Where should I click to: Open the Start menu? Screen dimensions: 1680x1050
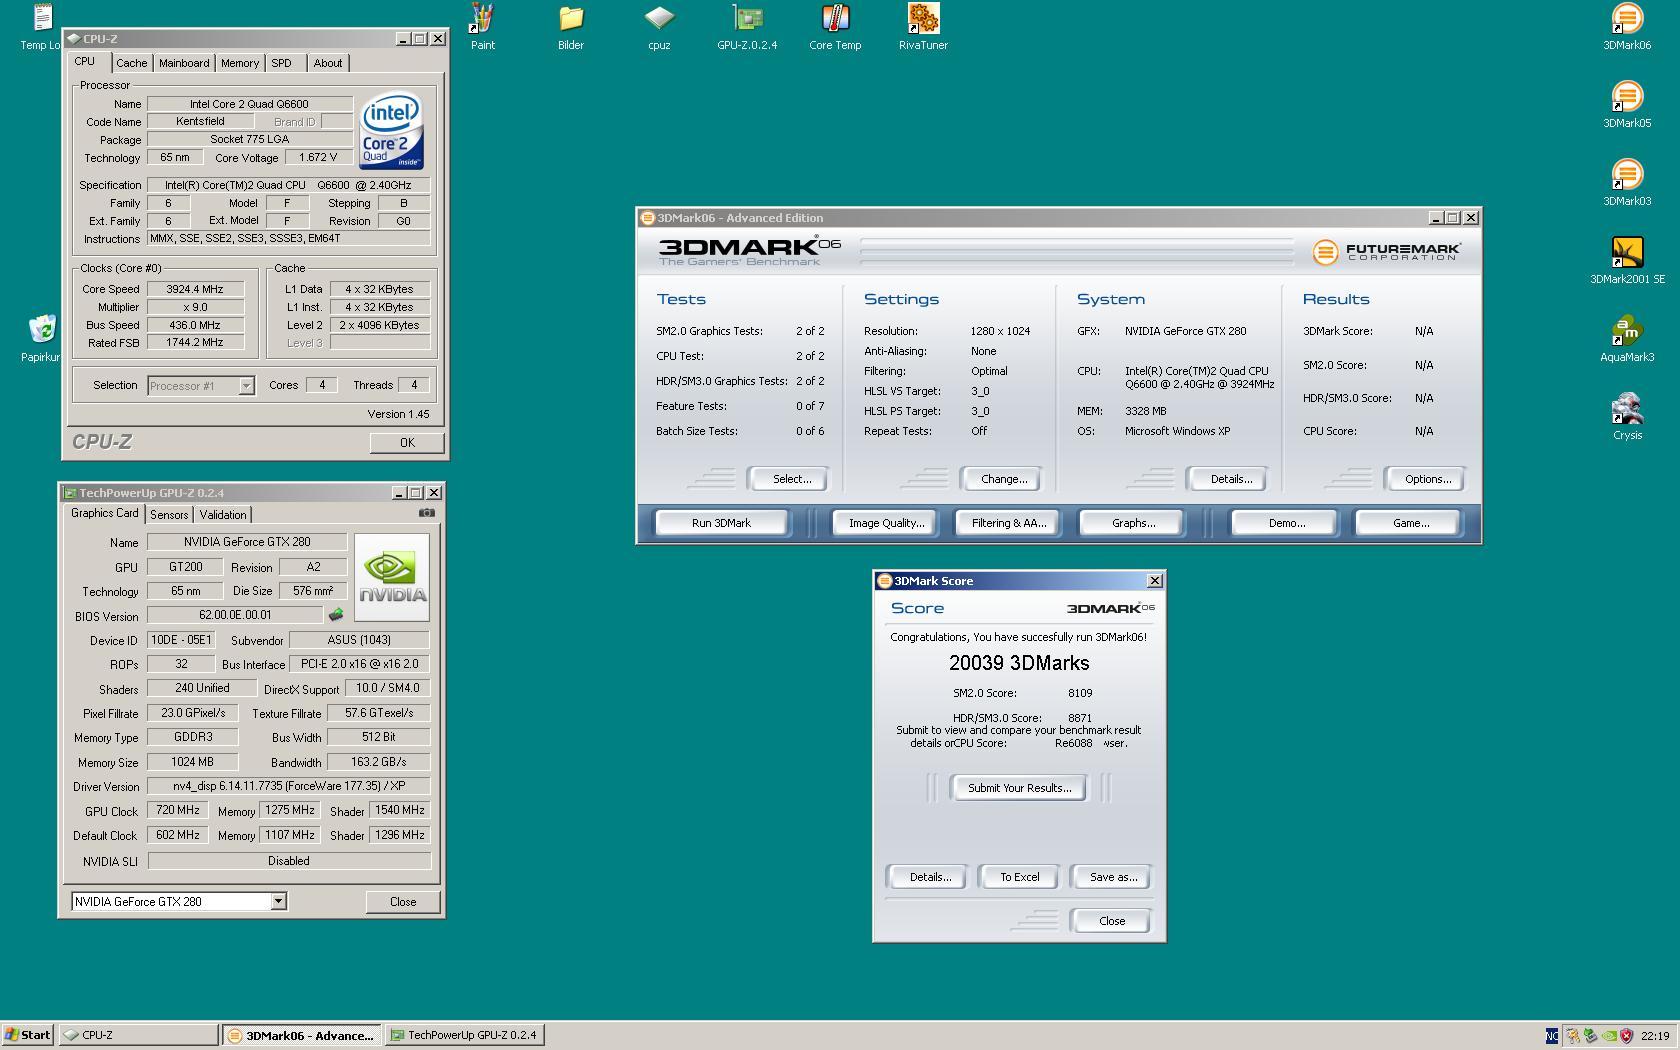pos(27,1035)
